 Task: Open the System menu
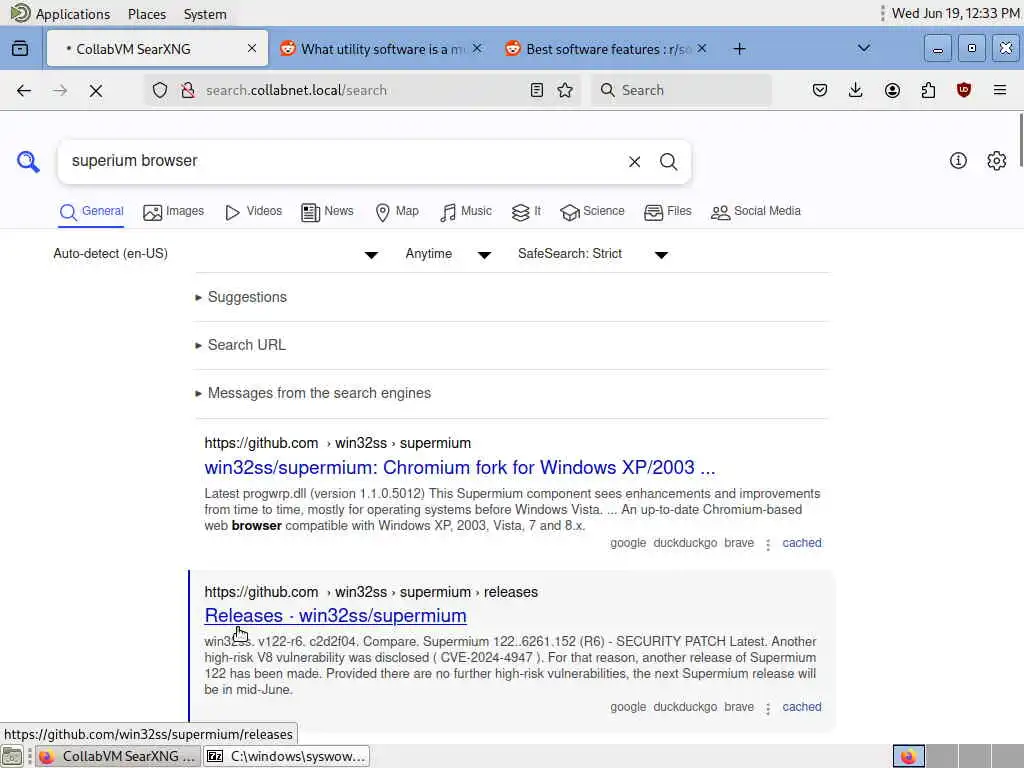pyautogui.click(x=205, y=14)
